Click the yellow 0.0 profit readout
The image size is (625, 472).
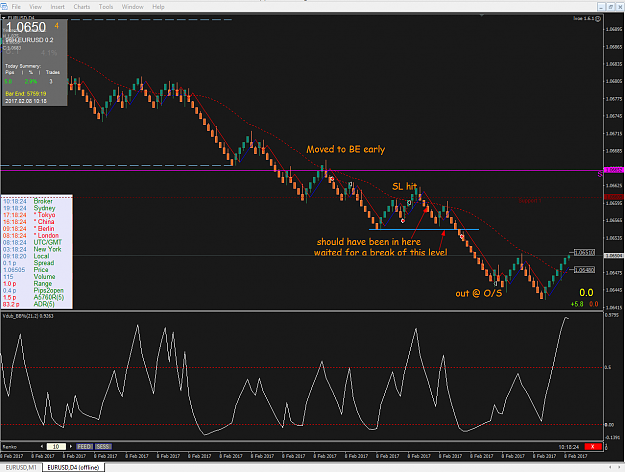click(586, 293)
